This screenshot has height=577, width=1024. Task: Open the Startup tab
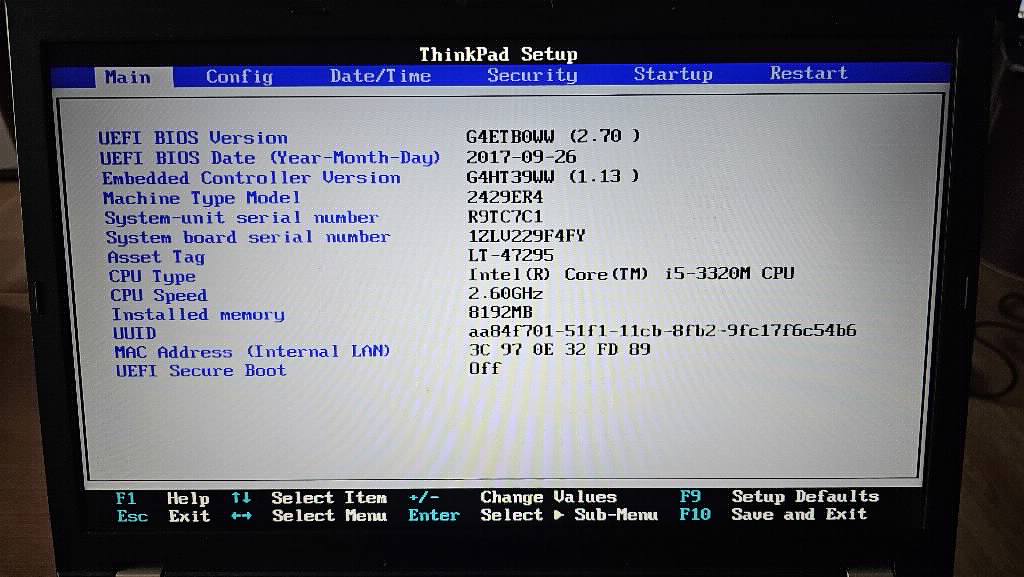(x=673, y=74)
